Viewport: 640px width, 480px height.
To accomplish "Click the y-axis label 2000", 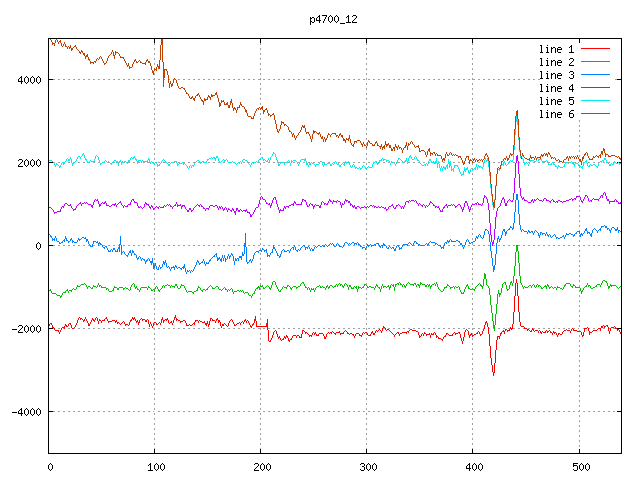I will (29, 163).
